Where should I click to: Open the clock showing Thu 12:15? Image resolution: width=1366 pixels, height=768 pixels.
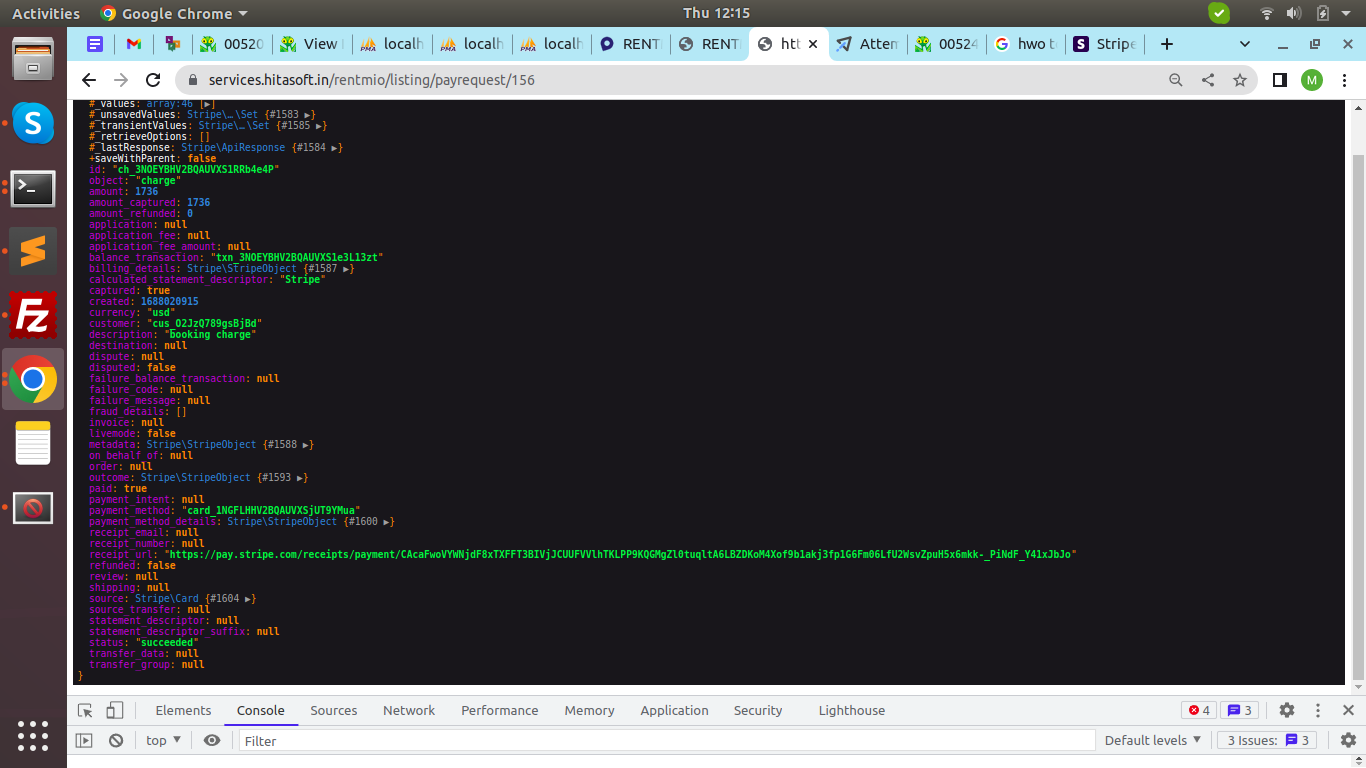[x=716, y=13]
